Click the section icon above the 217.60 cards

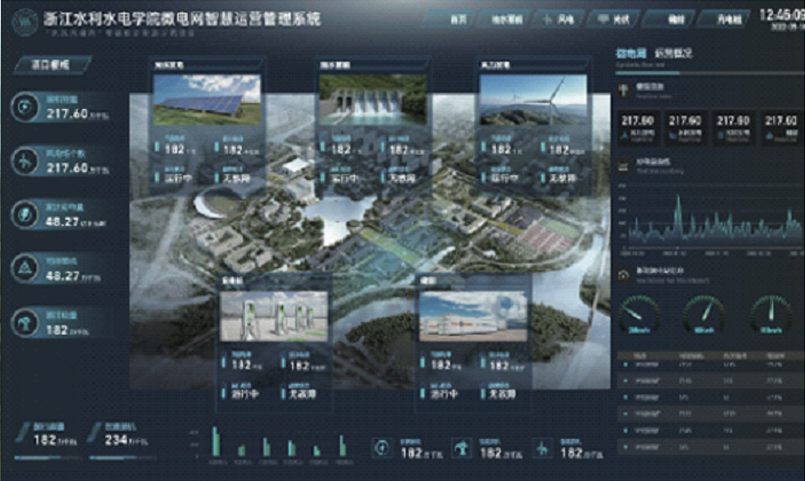(624, 90)
